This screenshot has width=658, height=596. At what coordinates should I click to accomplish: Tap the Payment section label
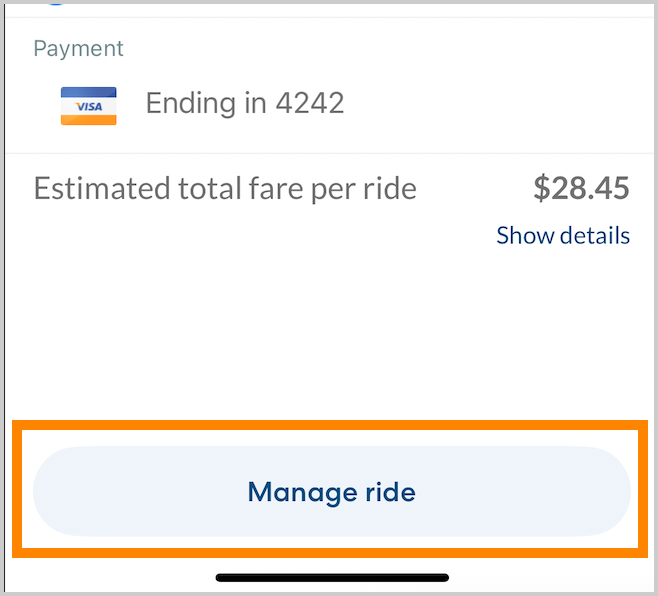point(78,48)
